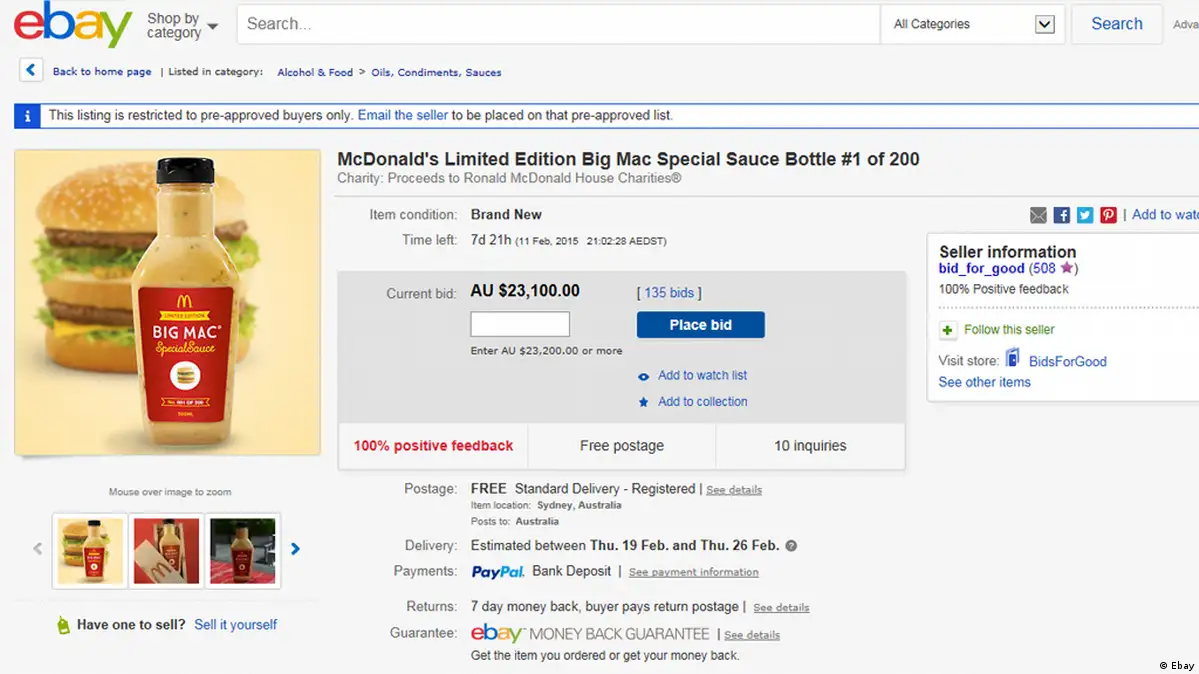
Task: Click the bid amount input field
Action: [520, 324]
